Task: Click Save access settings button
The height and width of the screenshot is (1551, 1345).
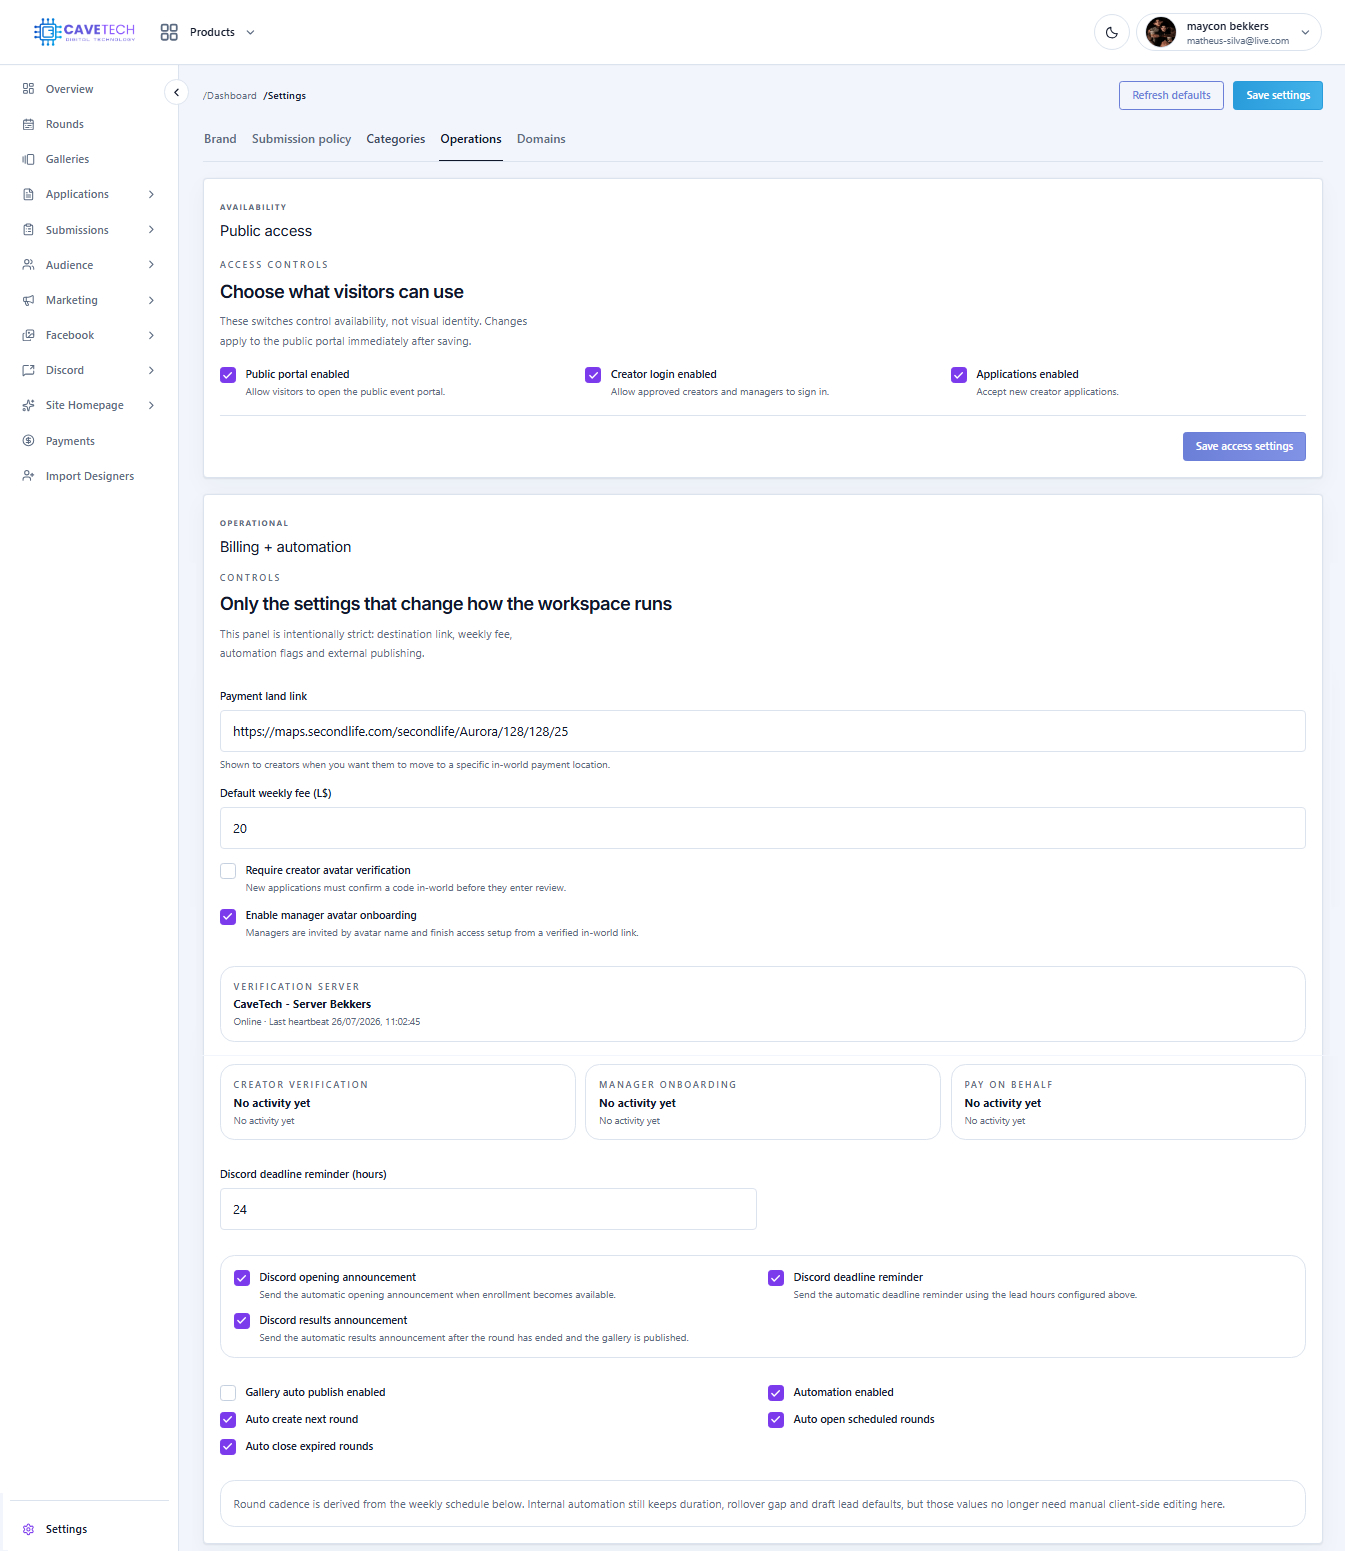Action: (x=1244, y=446)
